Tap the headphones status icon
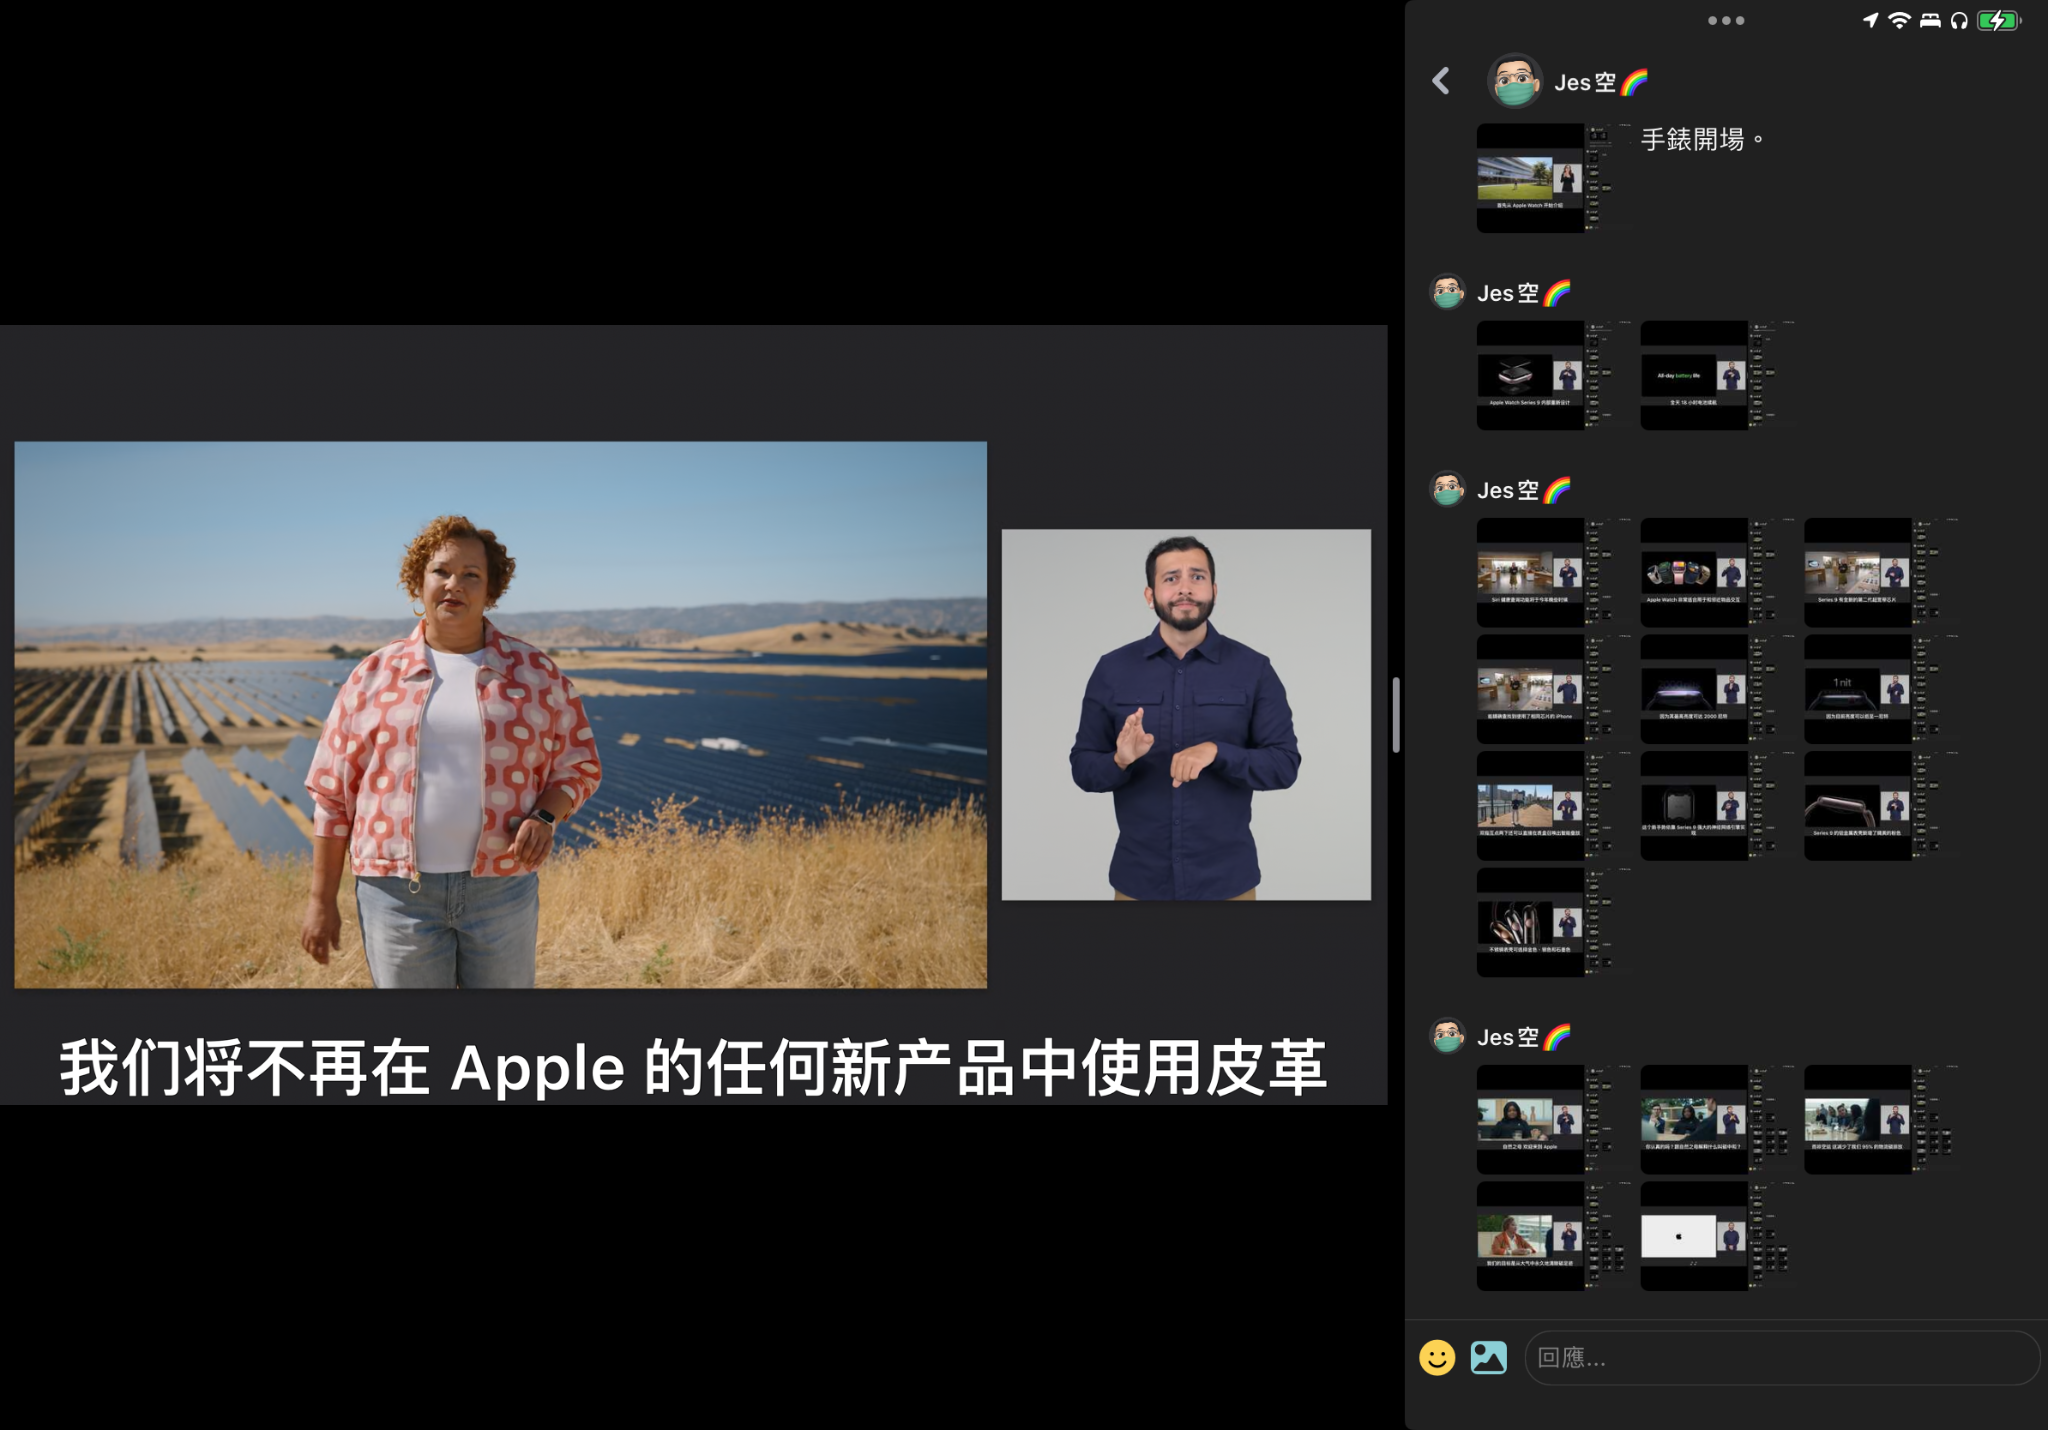 point(1959,20)
